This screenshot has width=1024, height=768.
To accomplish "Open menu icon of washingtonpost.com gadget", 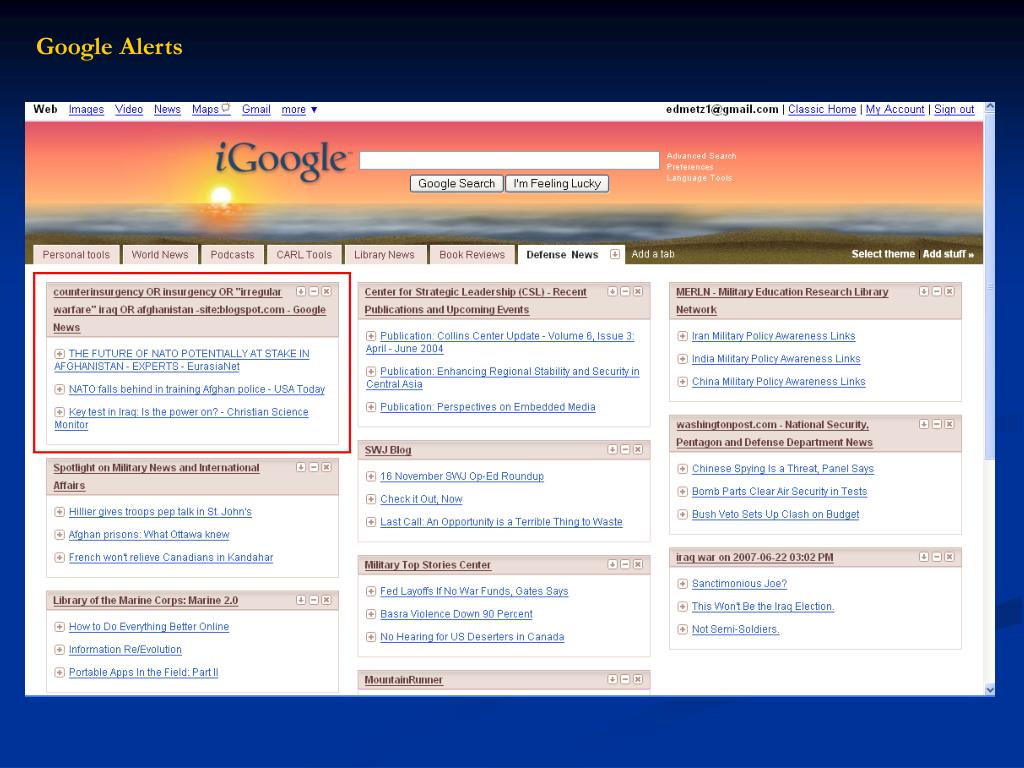I will (923, 424).
